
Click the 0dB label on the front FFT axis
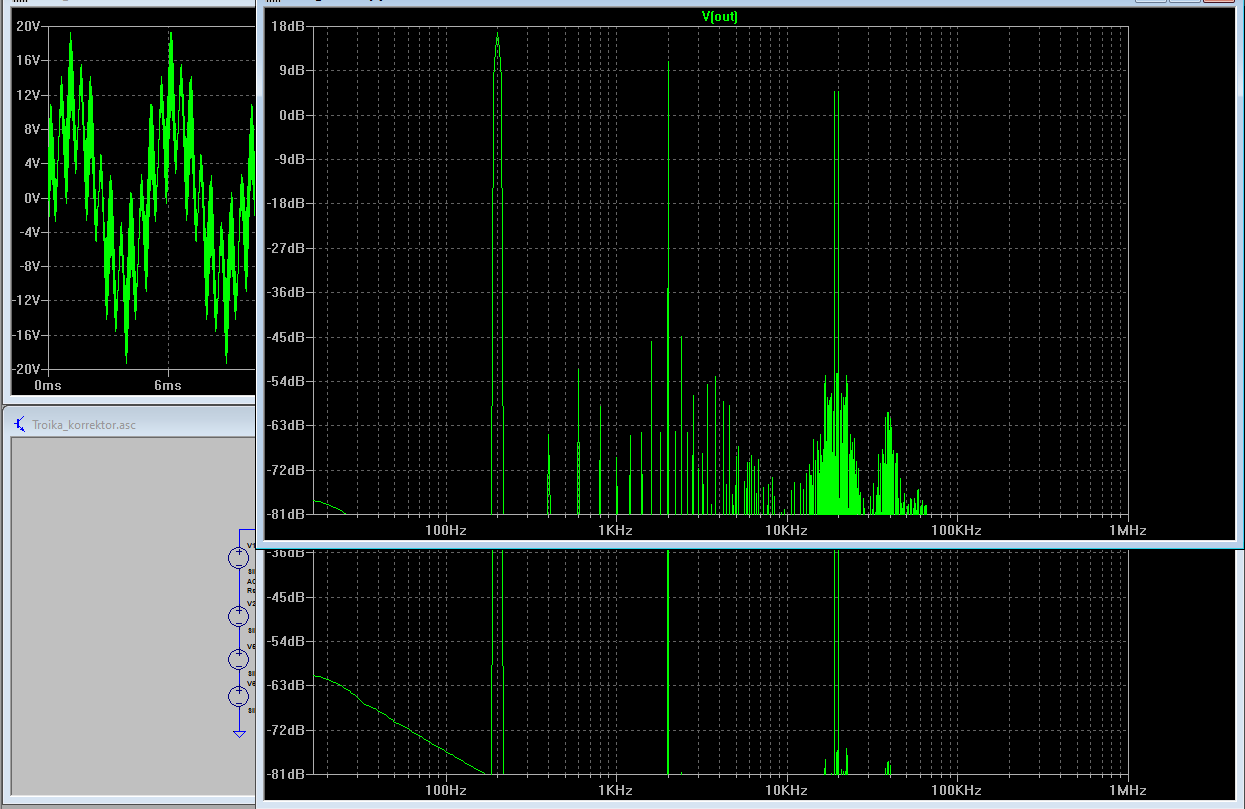(294, 115)
